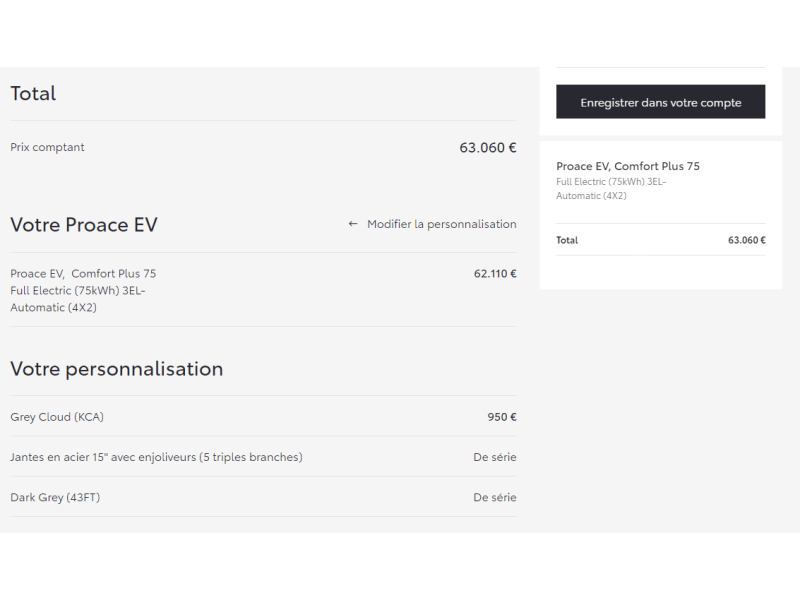Click the Proace EV, Comfort Plus 75 sidebar title
This screenshot has width=800, height=600.
coord(628,166)
